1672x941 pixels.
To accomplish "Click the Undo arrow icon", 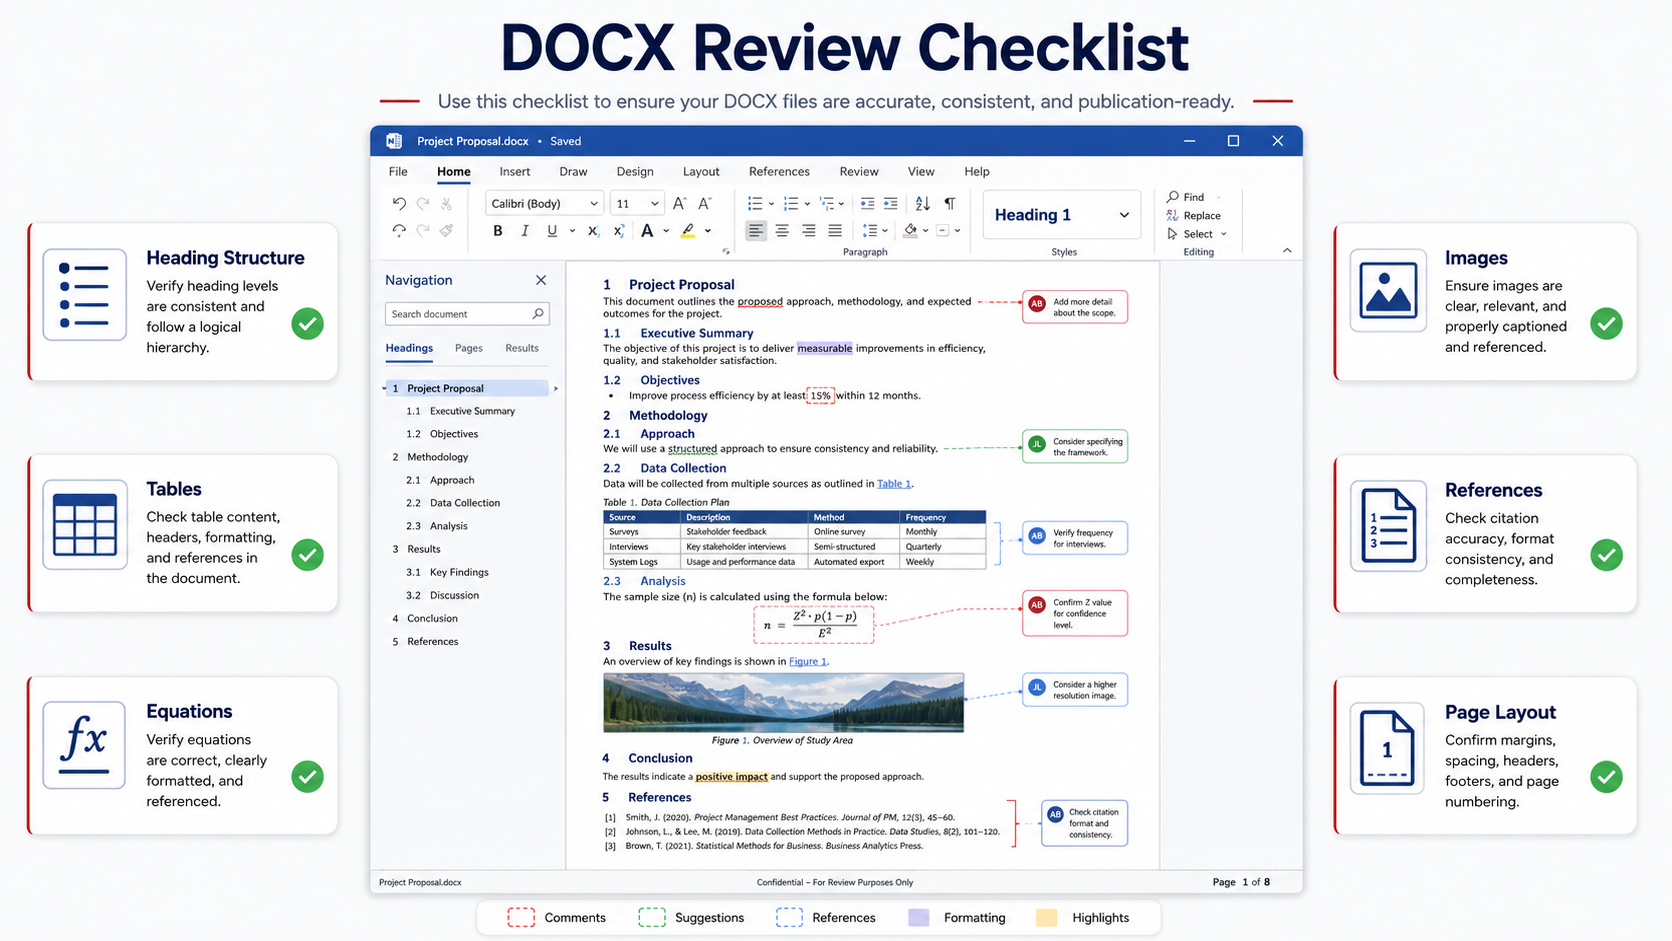I will 399,203.
